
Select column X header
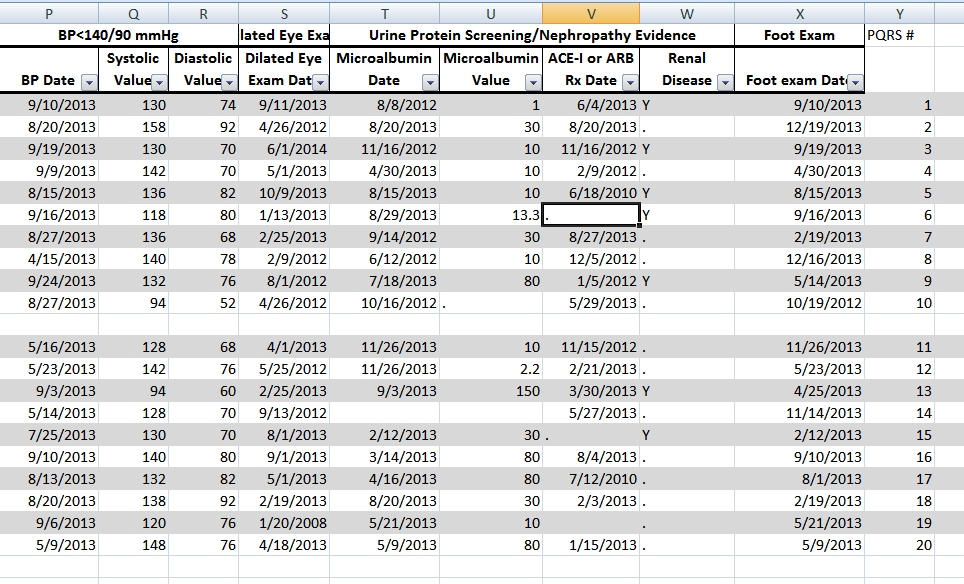[x=799, y=14]
